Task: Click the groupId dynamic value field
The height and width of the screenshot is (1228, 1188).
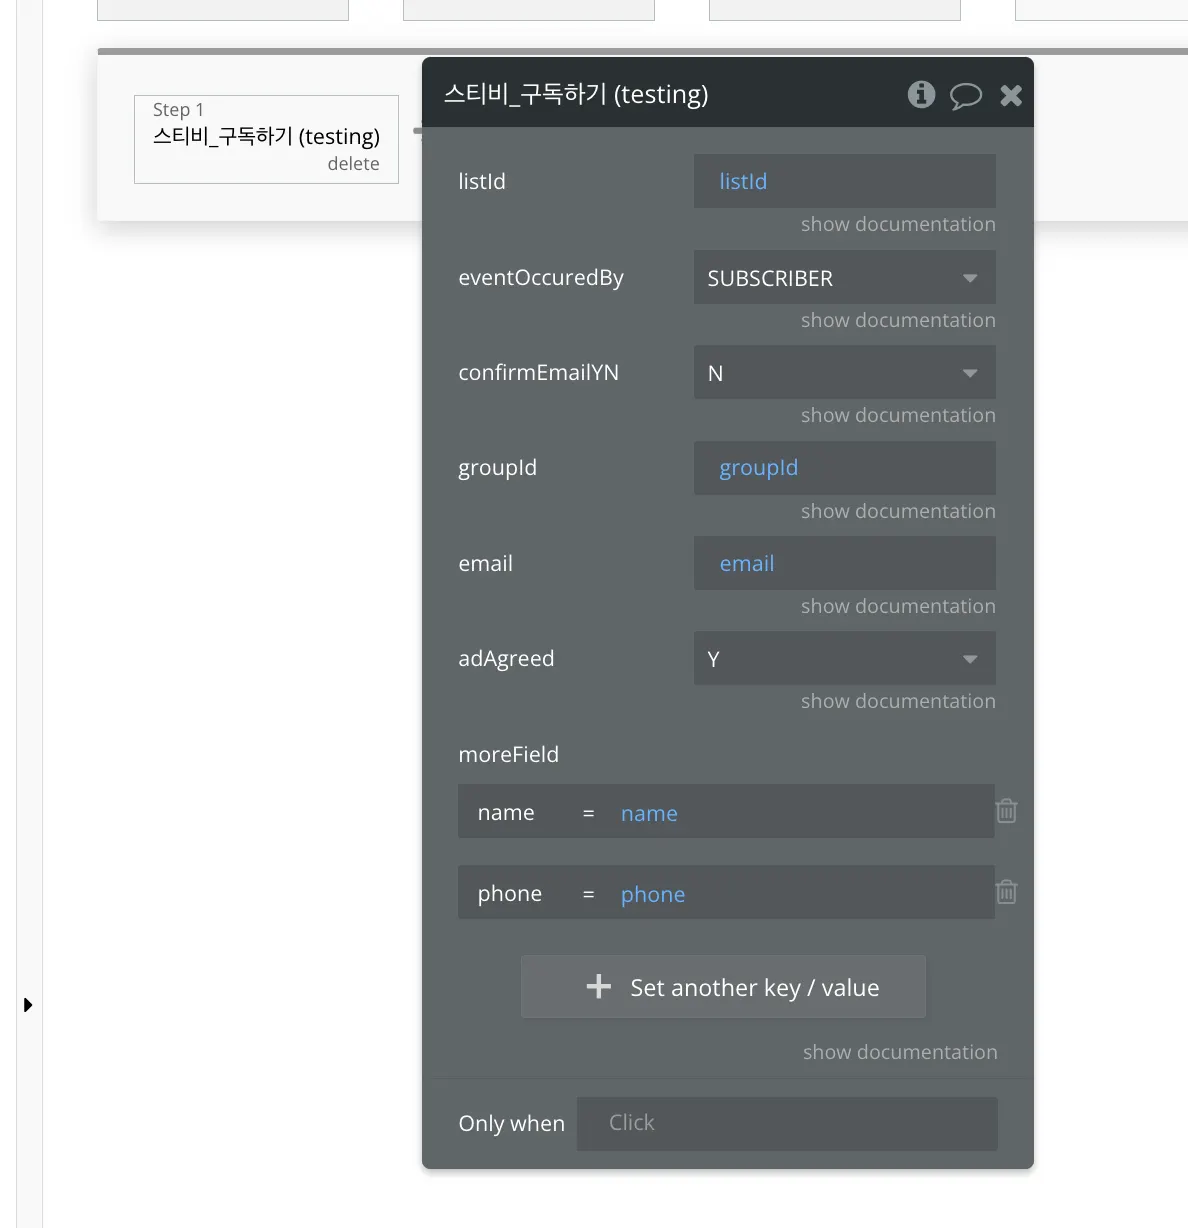Action: (845, 468)
